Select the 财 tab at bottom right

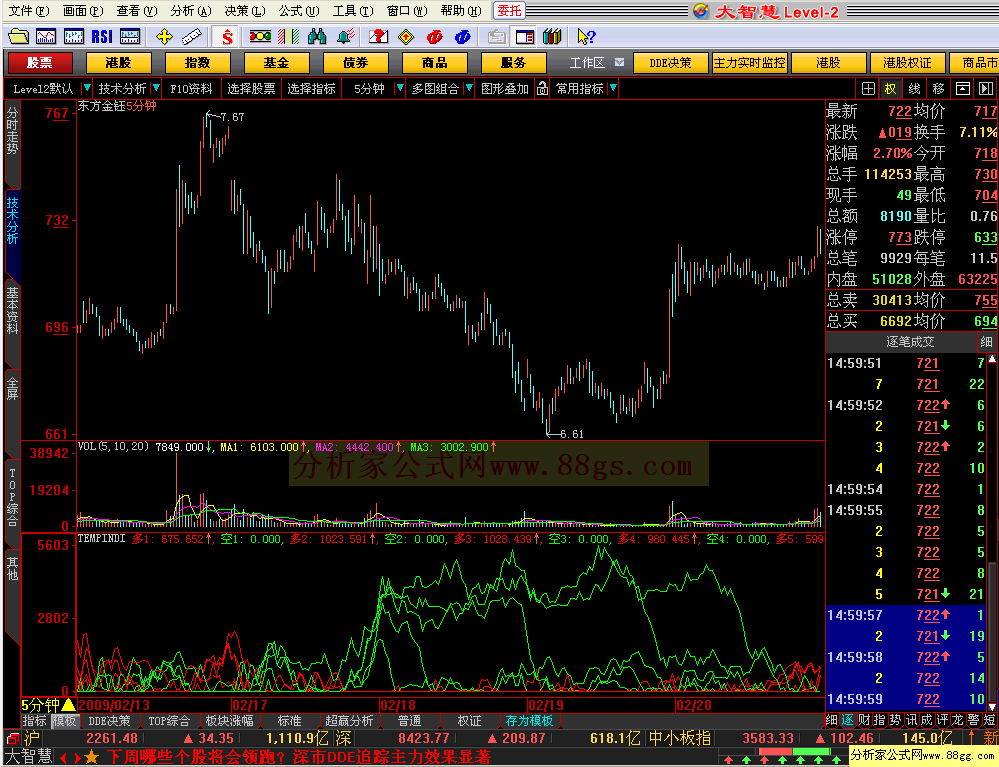(863, 720)
